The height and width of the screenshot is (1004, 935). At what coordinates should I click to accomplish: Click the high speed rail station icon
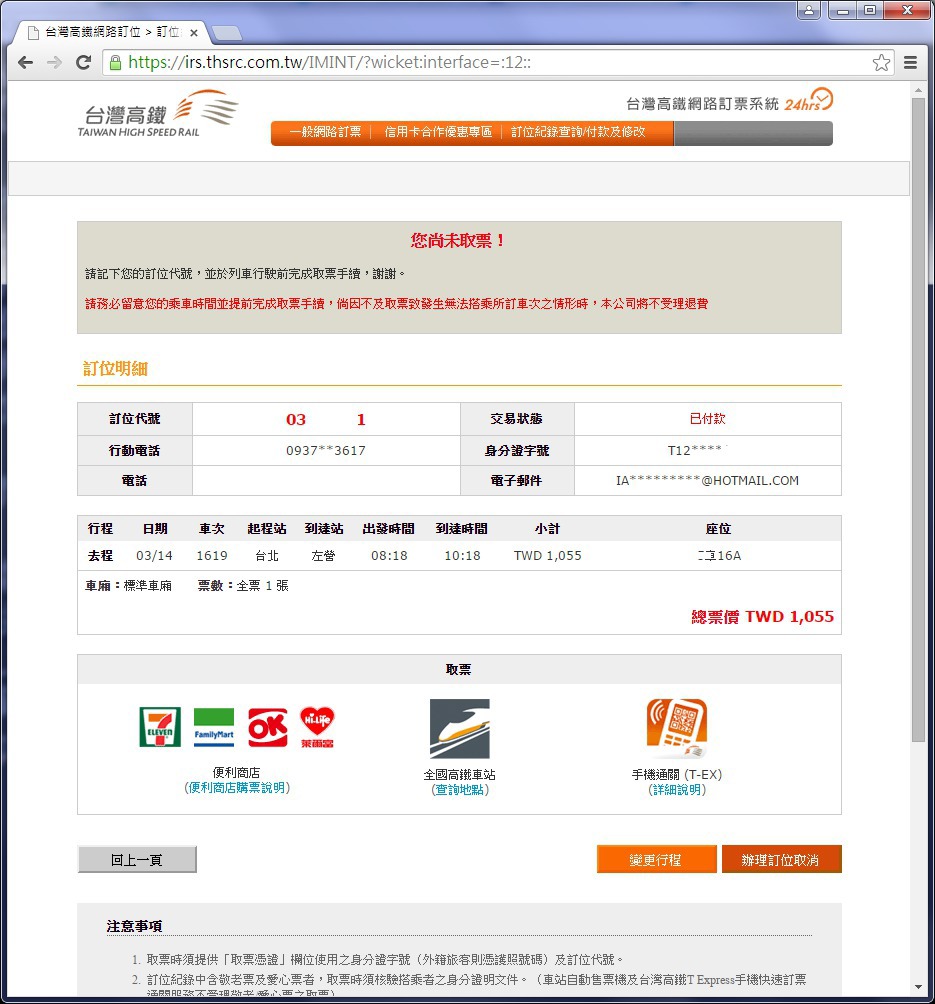point(459,729)
